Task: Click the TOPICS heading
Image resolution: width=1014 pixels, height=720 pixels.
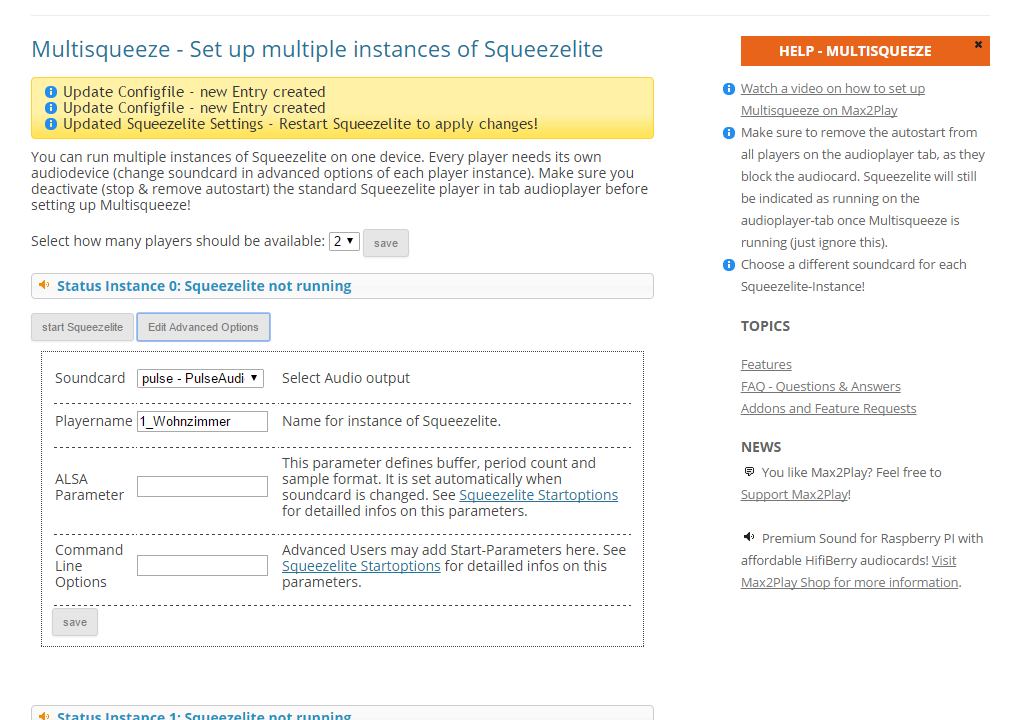Action: point(765,326)
